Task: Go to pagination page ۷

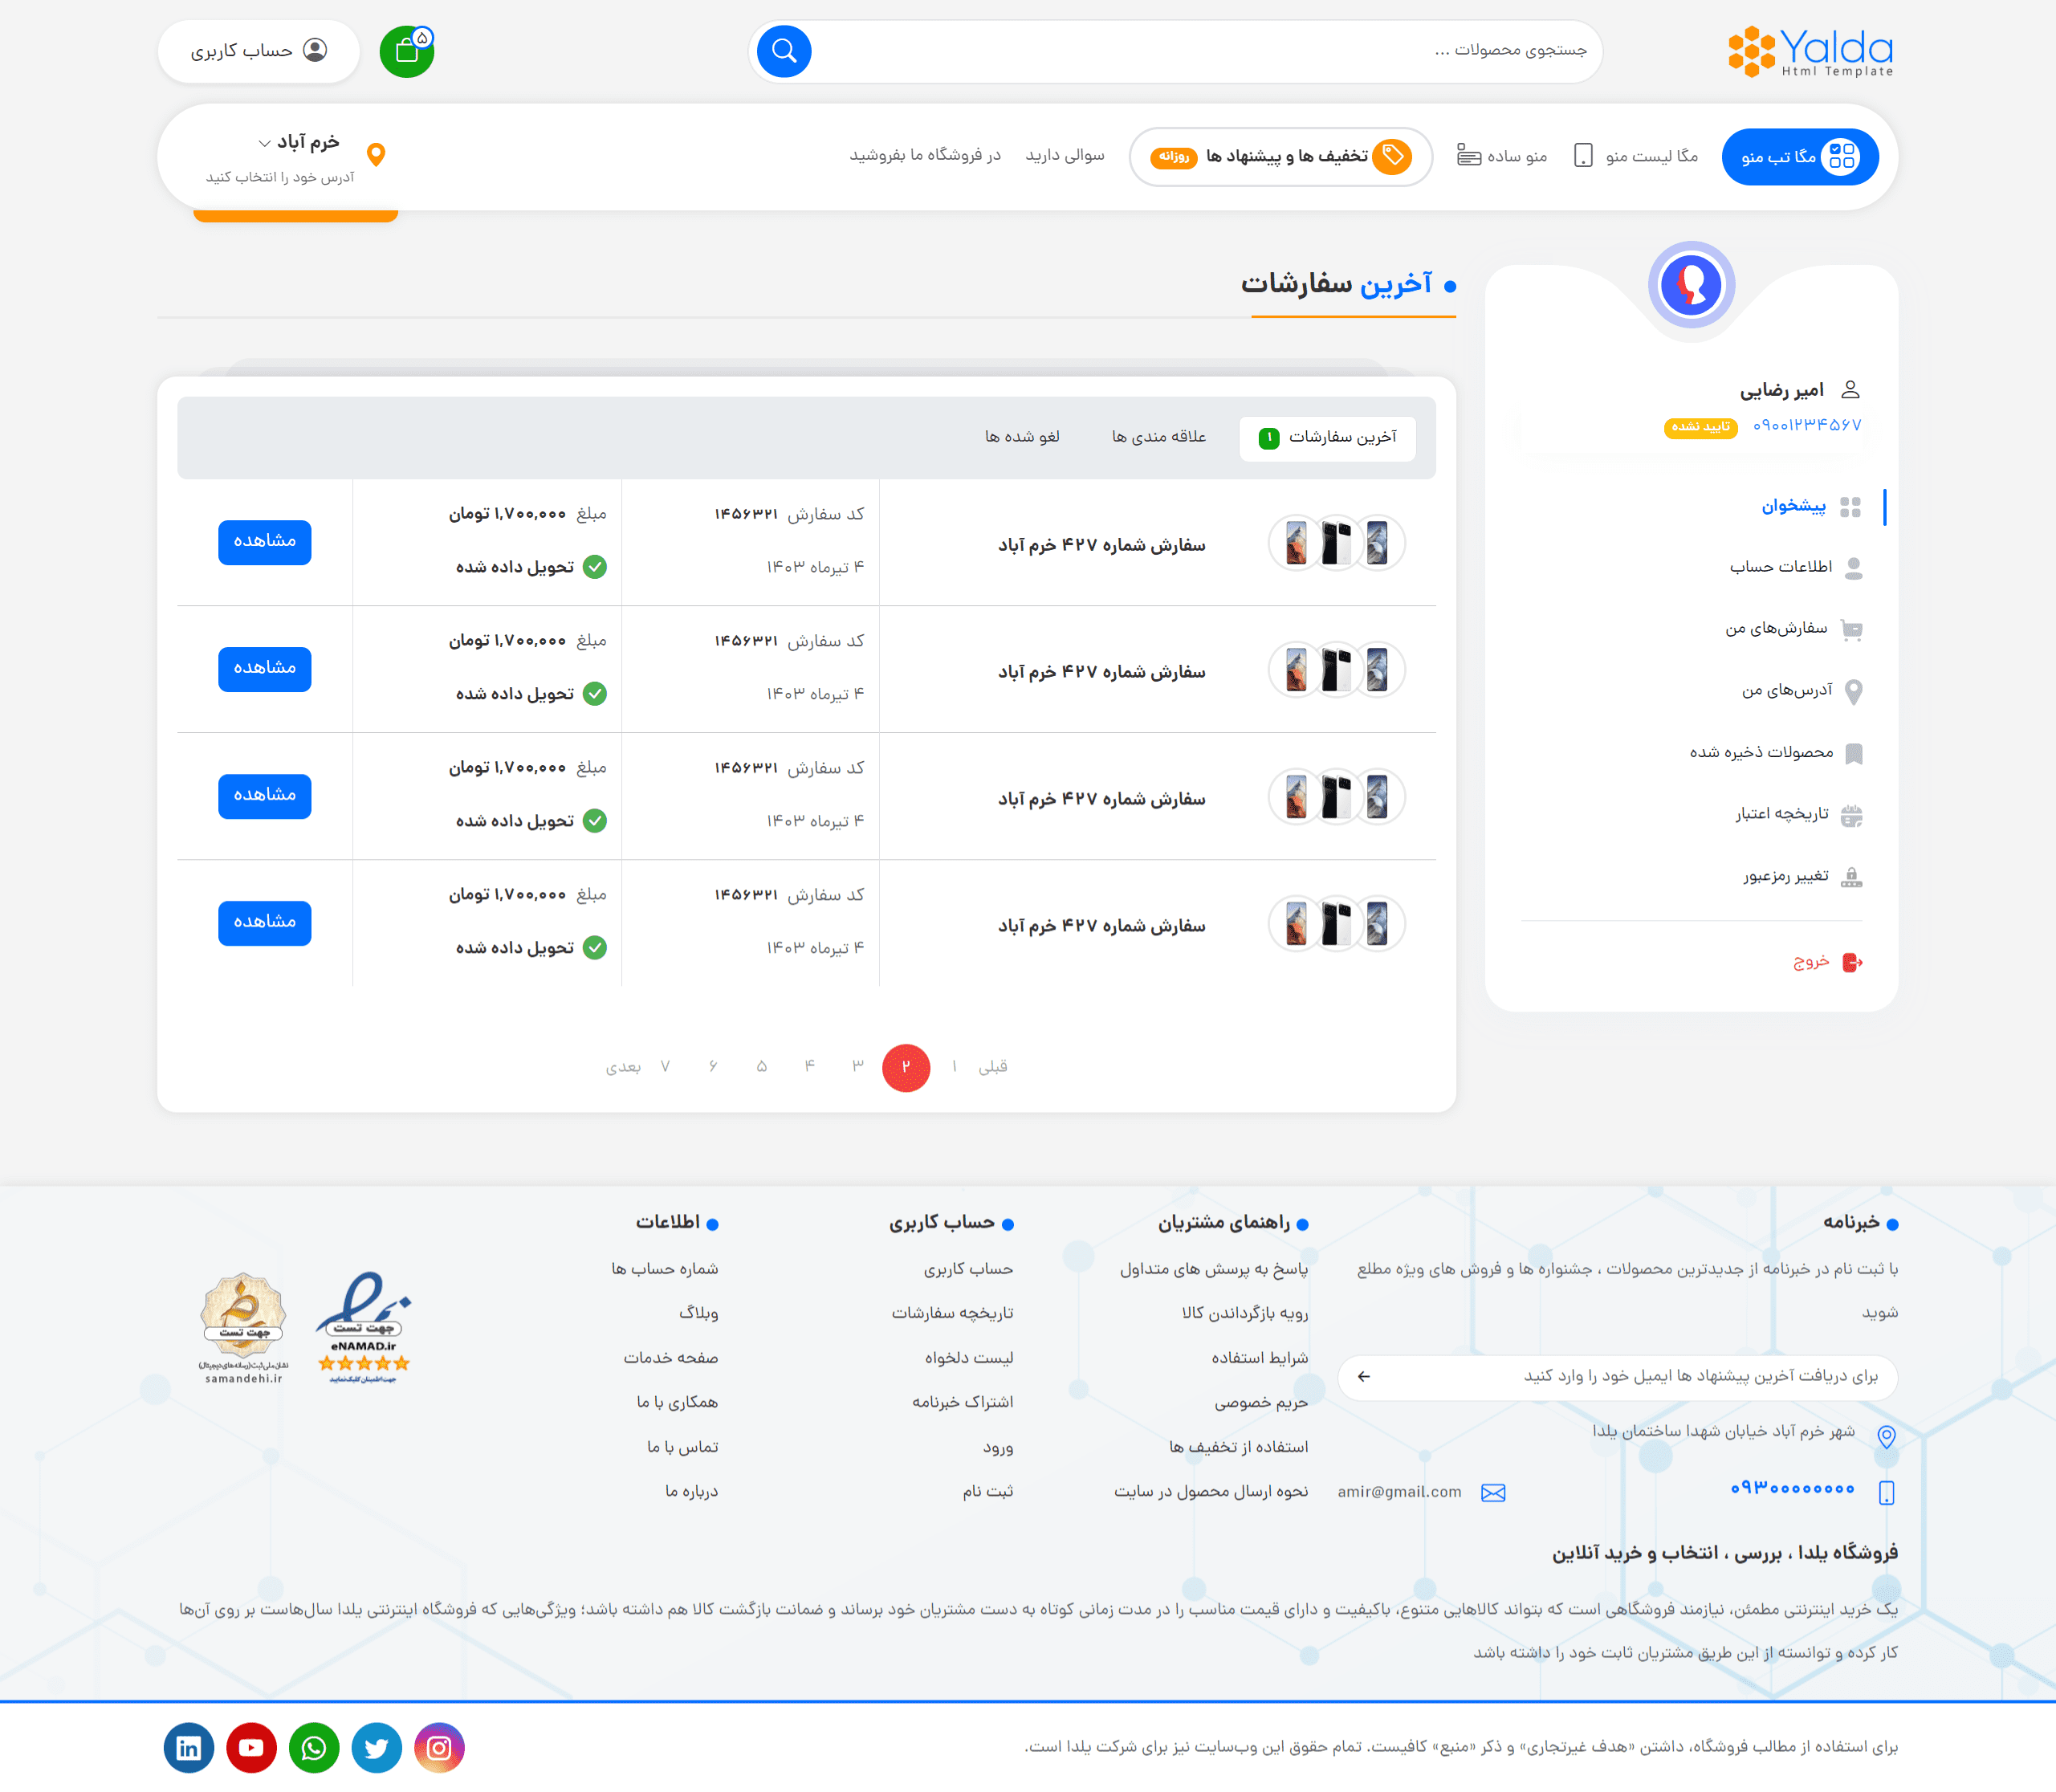Action: click(x=665, y=1067)
